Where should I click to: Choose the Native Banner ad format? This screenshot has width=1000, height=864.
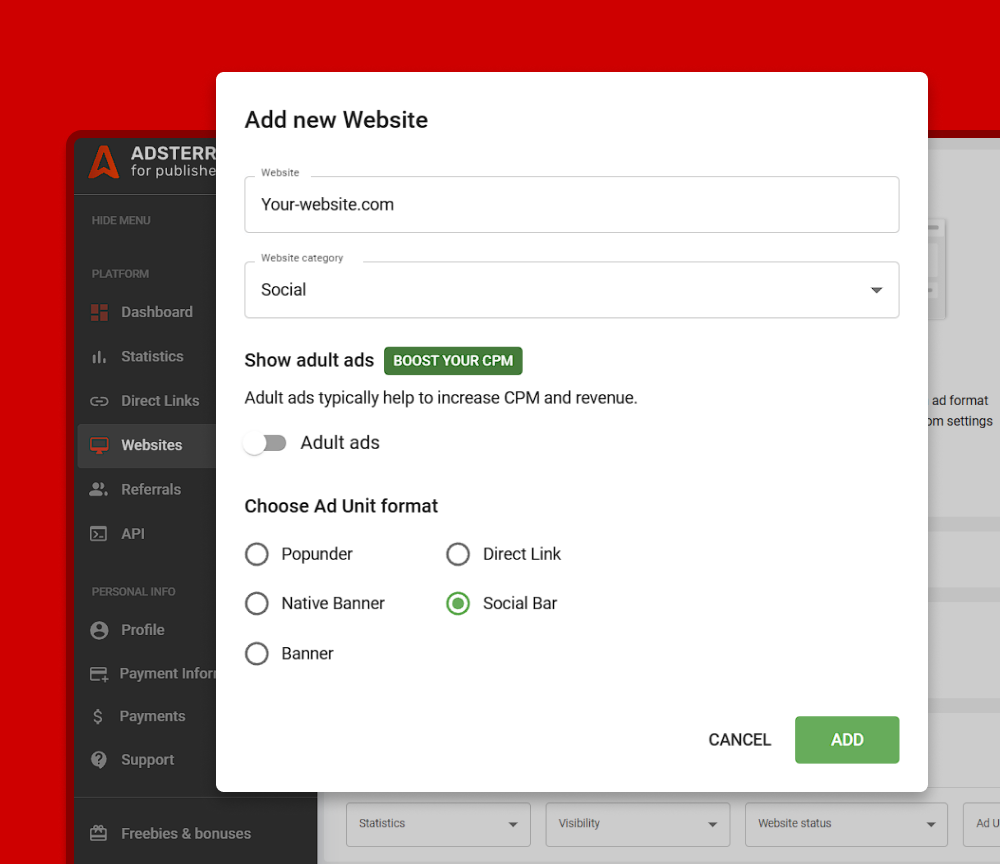(256, 603)
